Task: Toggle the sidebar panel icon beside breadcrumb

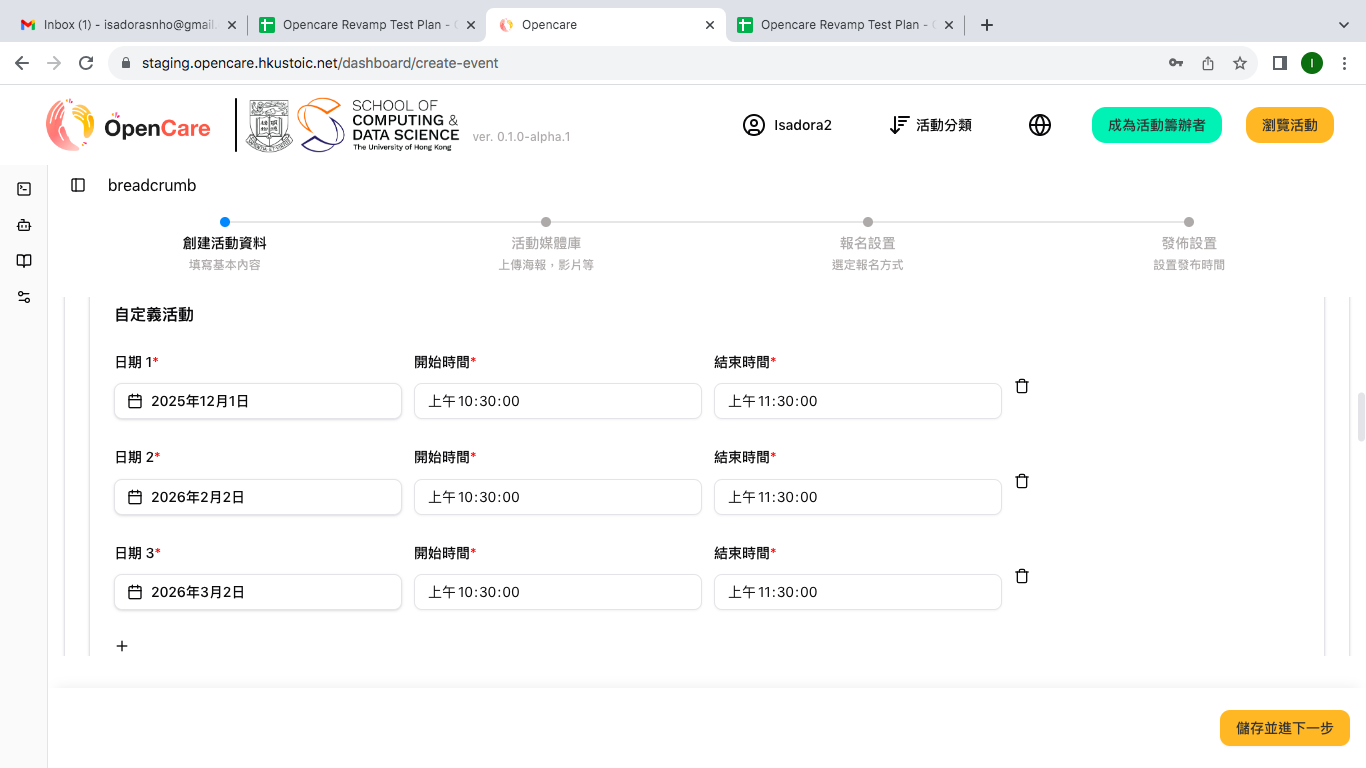Action: (78, 185)
